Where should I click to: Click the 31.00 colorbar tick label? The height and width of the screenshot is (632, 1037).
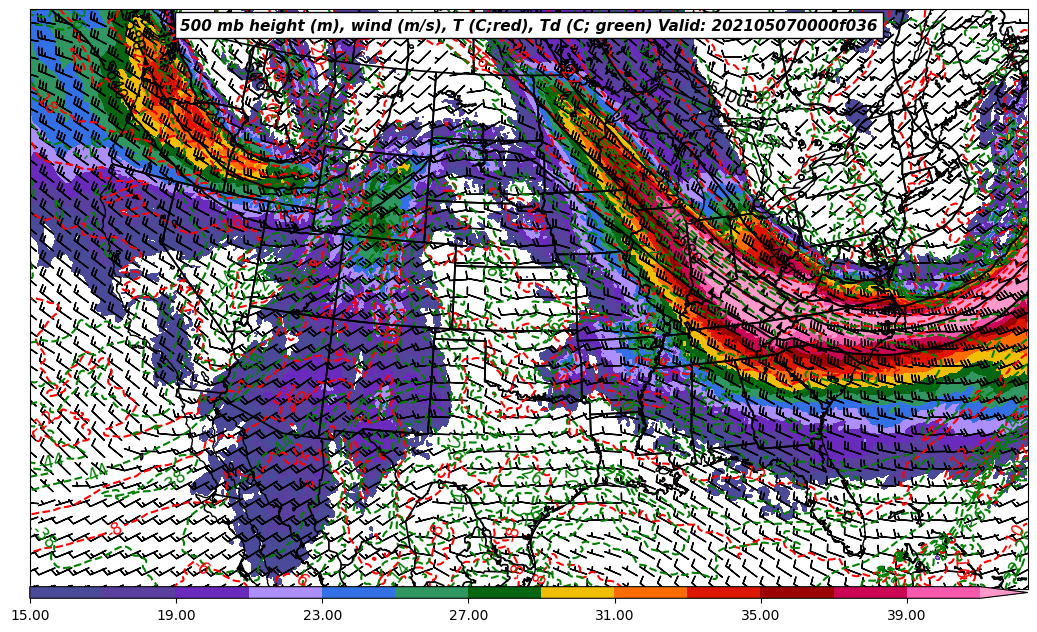[x=615, y=615]
